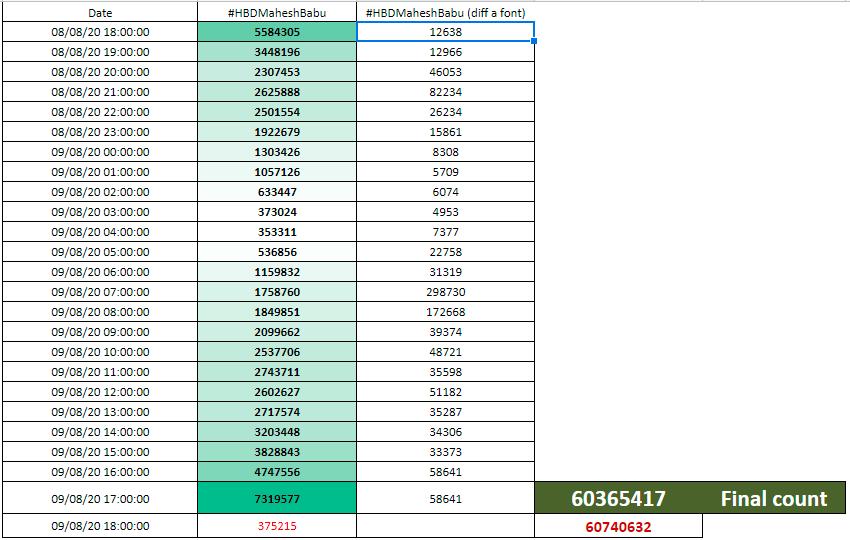This screenshot has width=850, height=540.
Task: Click cell containing 172668
Action: (x=445, y=312)
